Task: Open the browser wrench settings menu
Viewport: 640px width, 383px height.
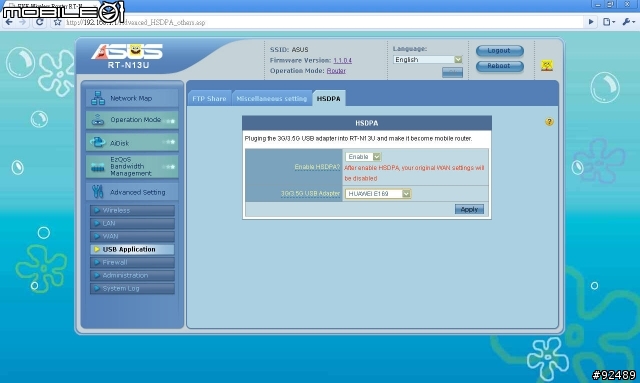Action: 628,22
